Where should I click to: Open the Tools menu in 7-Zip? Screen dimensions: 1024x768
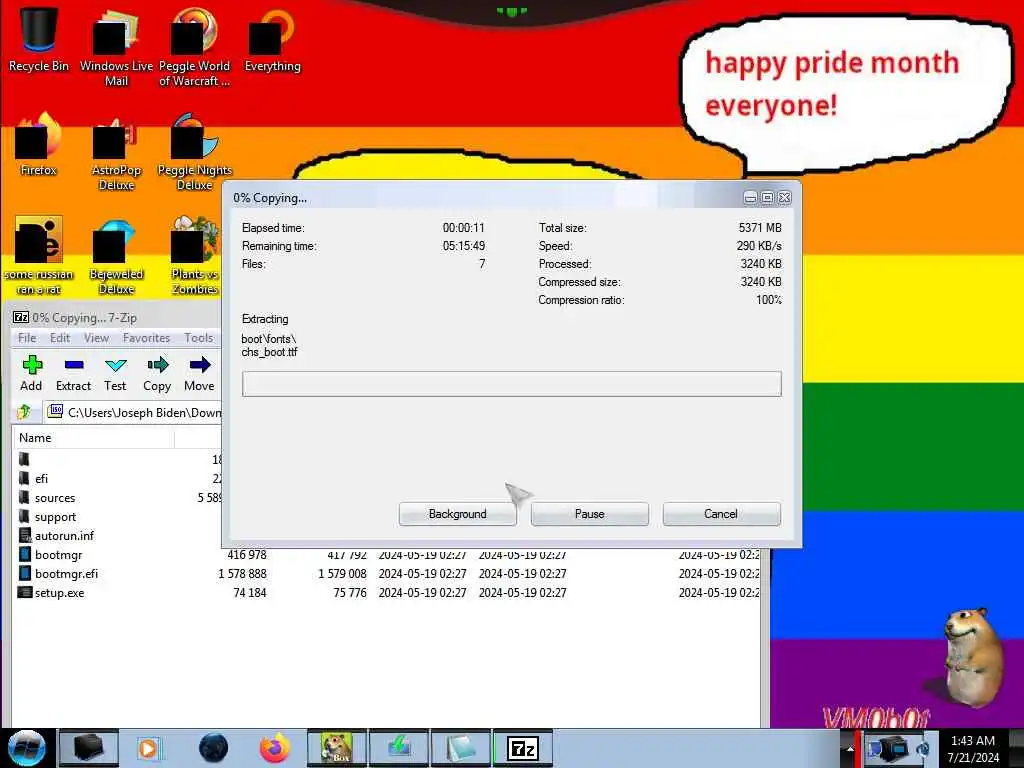pyautogui.click(x=199, y=338)
